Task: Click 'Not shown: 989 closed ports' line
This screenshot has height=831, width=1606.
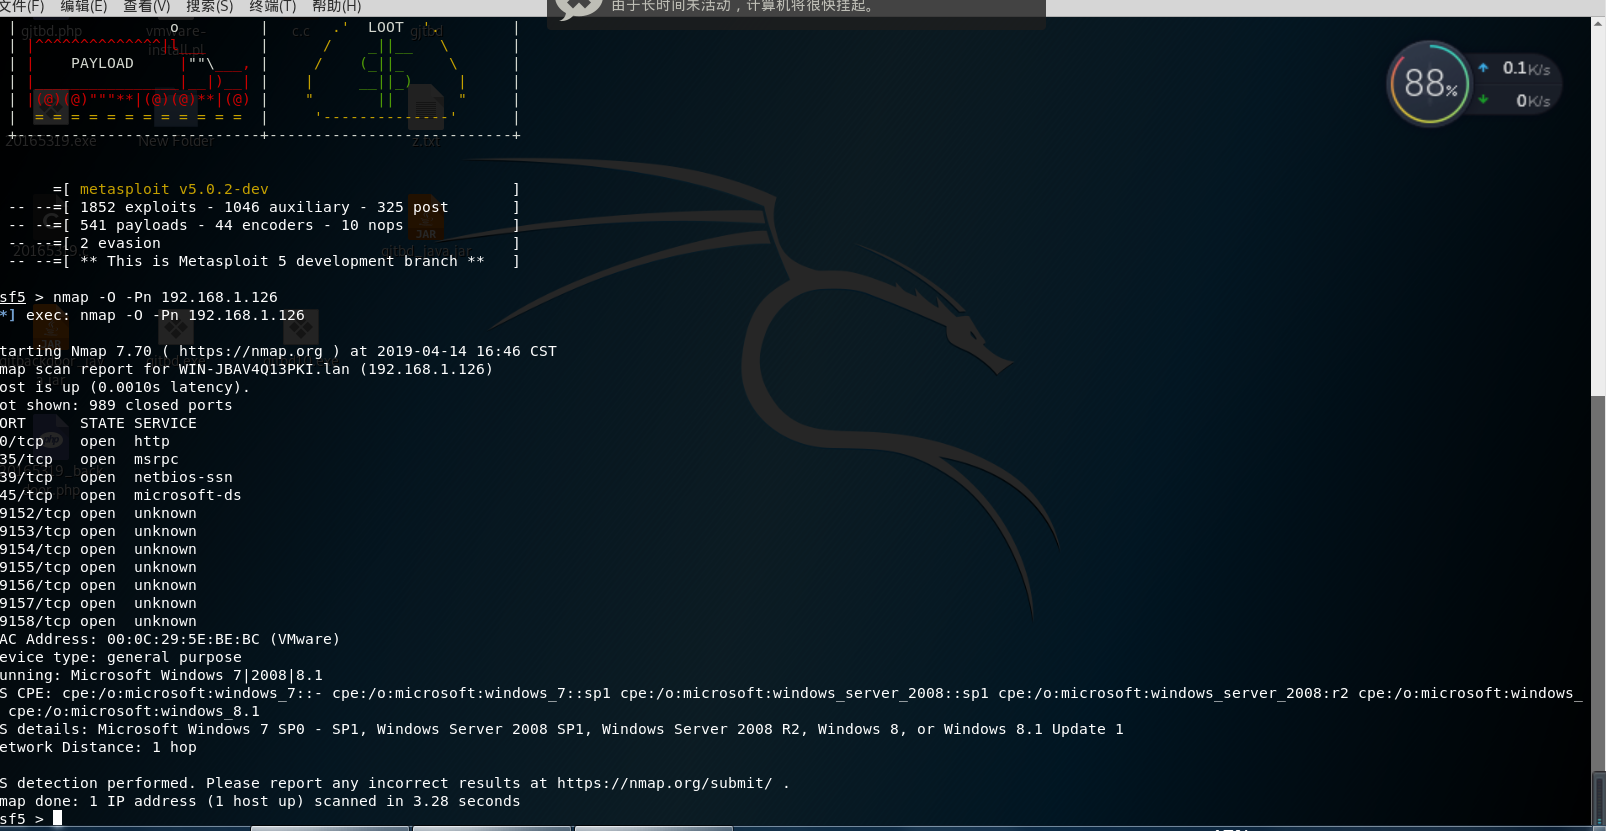Action: (x=116, y=405)
